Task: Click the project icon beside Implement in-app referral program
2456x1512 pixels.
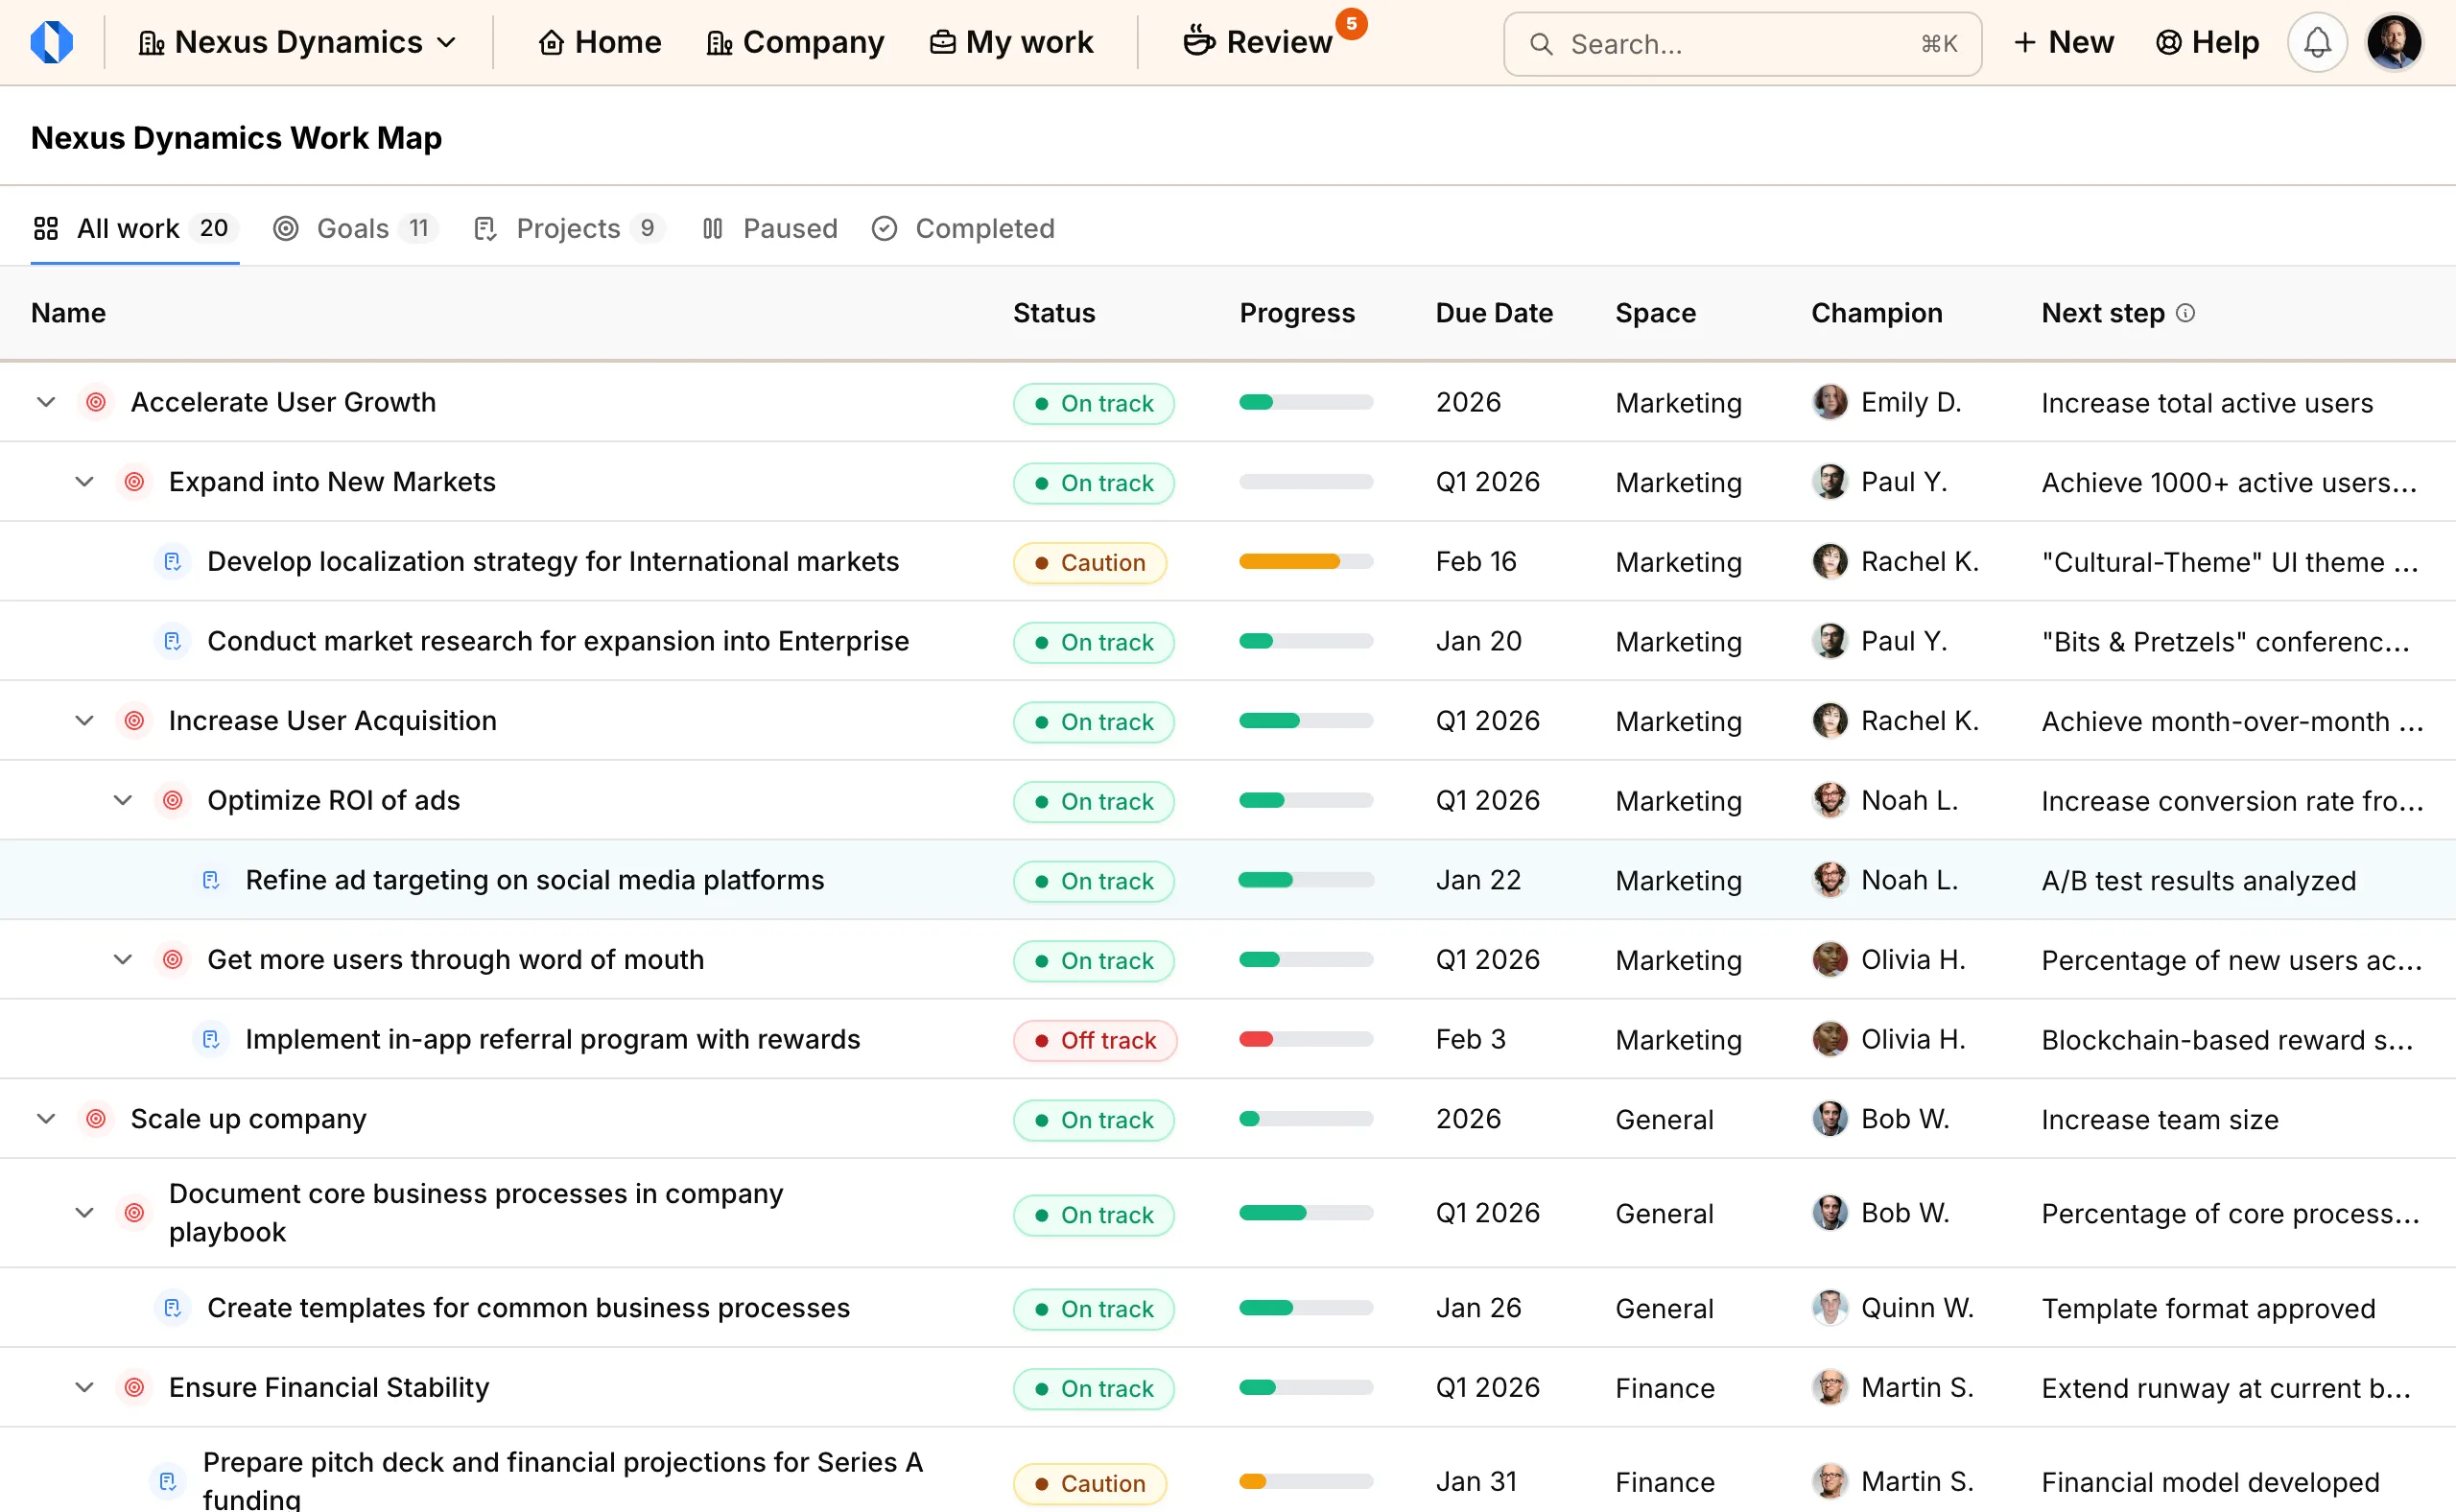Action: [210, 1039]
